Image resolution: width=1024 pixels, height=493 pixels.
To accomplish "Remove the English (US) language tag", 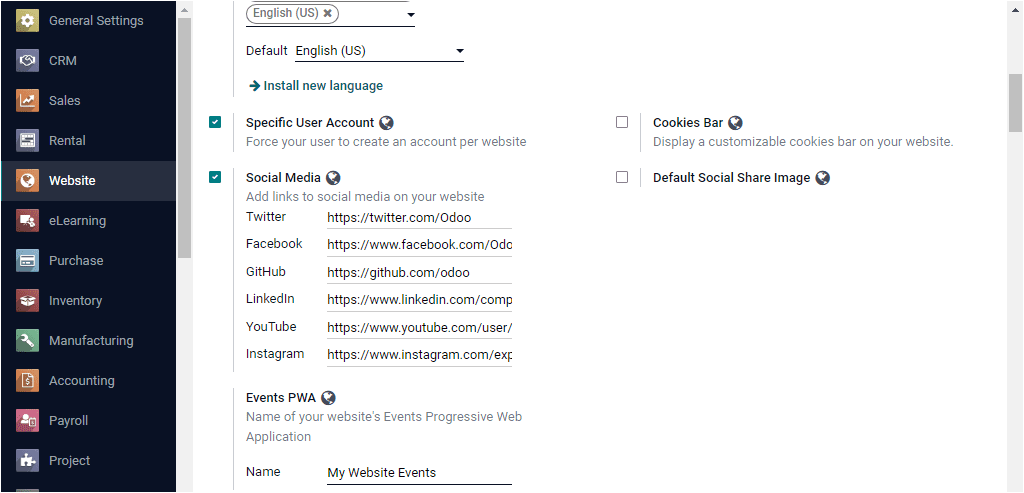I will 328,13.
